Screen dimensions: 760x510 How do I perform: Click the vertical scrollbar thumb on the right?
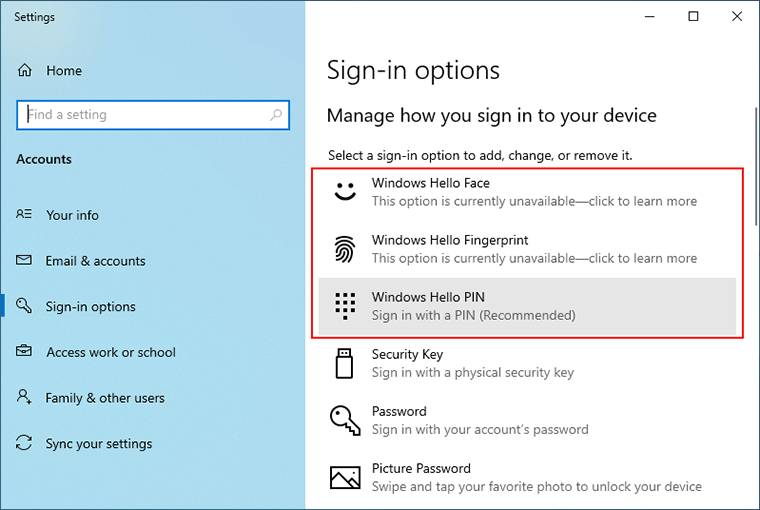[x=757, y=166]
